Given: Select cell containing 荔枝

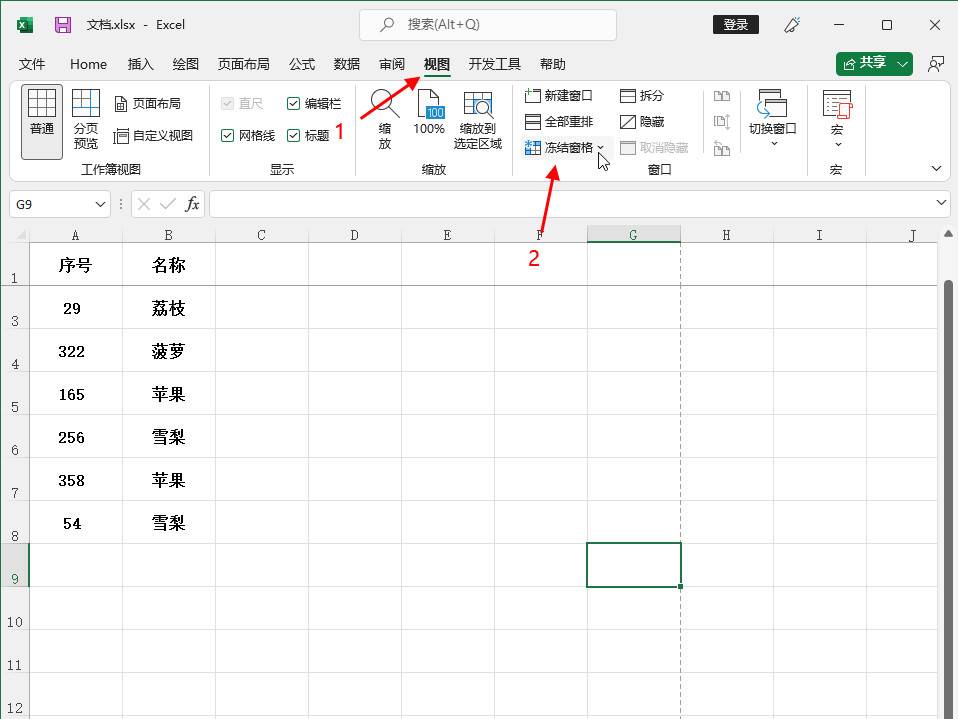Looking at the screenshot, I should tap(169, 307).
